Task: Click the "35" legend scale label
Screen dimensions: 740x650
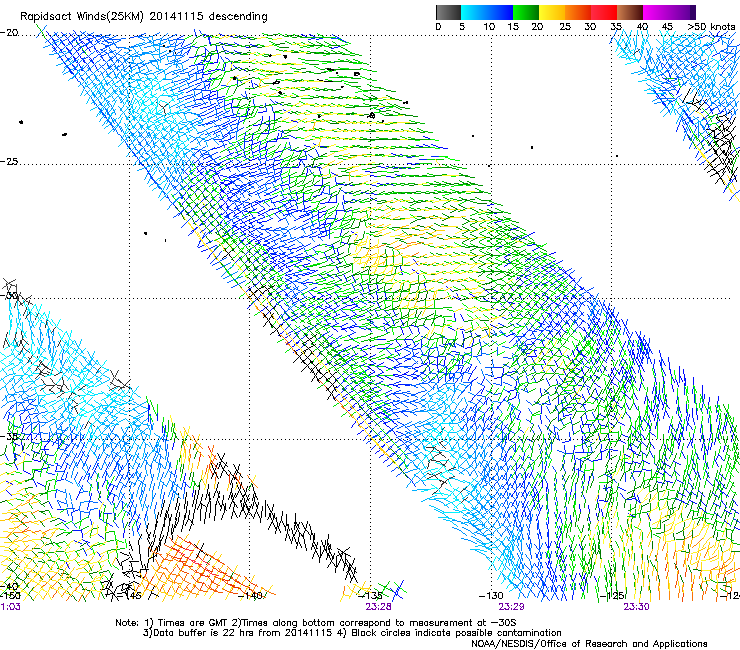Action: coord(616,27)
